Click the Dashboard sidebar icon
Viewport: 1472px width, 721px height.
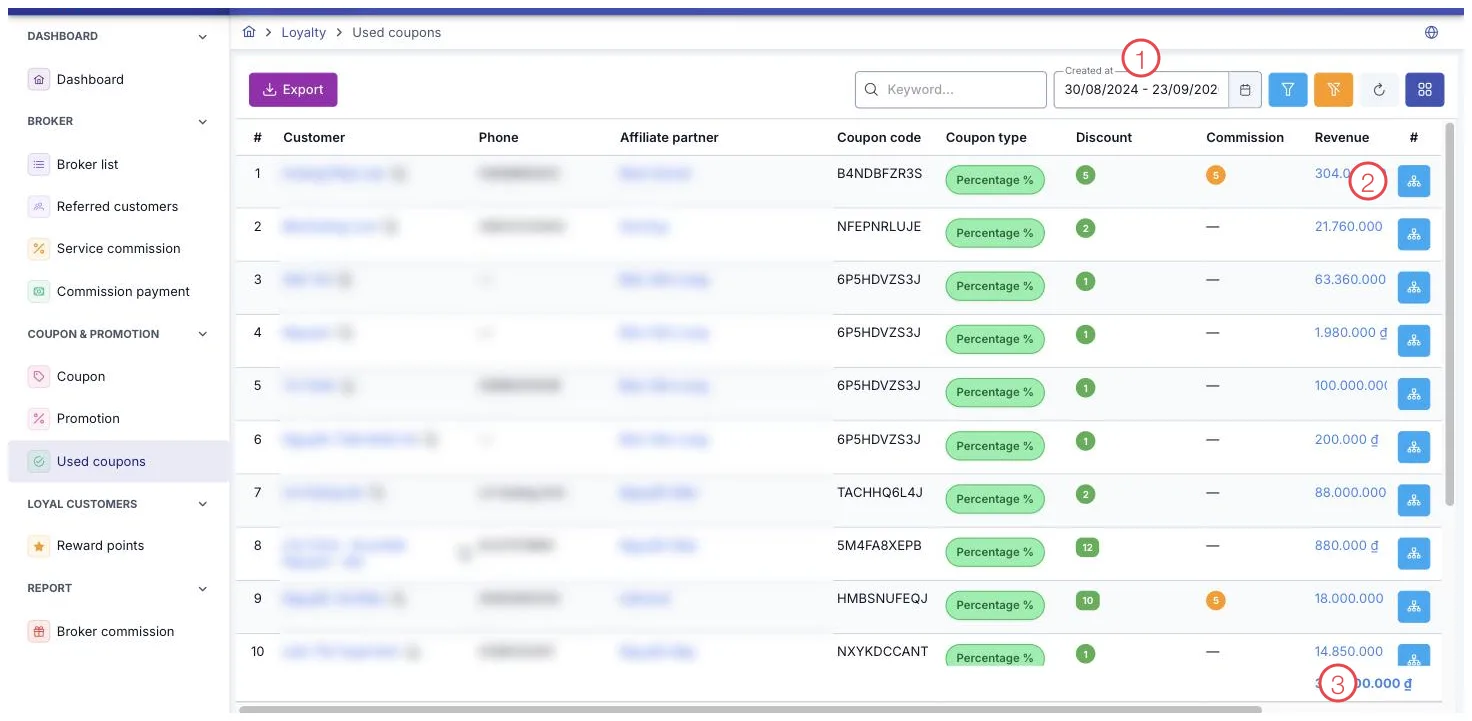coord(38,79)
